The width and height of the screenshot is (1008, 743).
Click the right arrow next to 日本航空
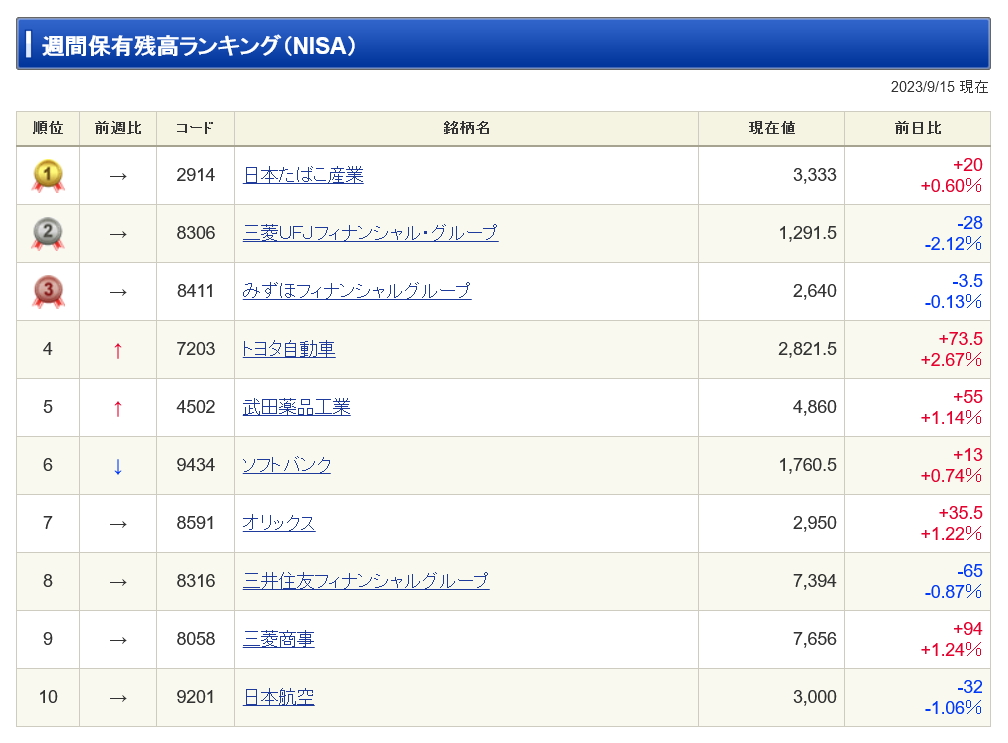click(119, 697)
